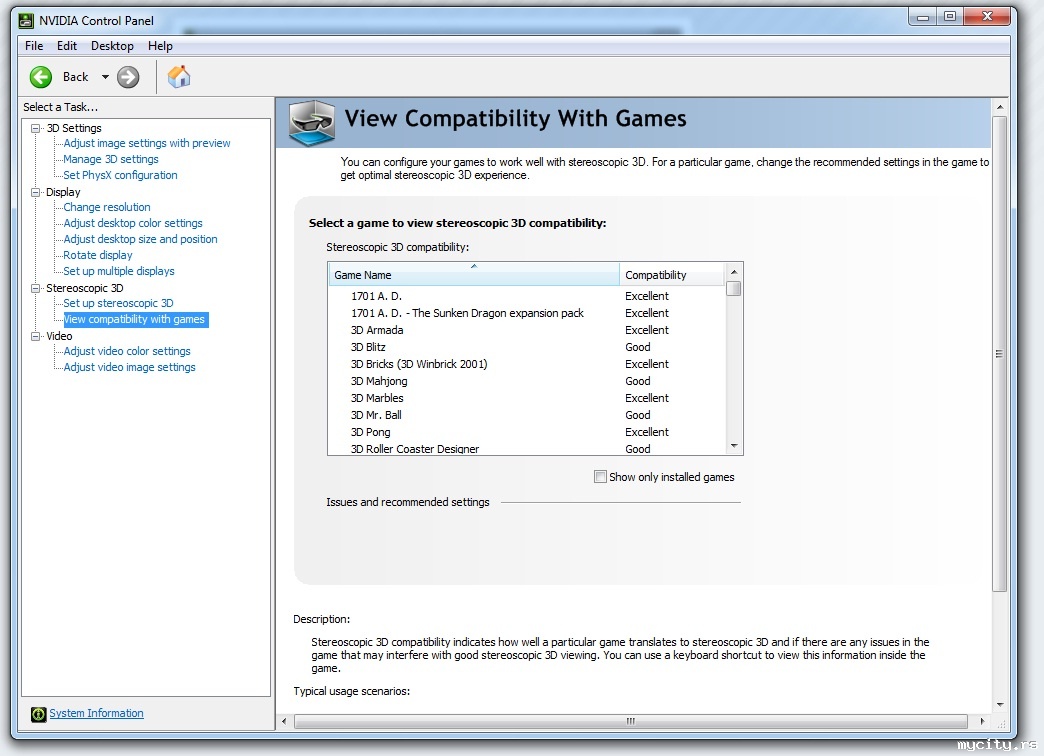Click the 3D glasses header icon

tap(312, 123)
